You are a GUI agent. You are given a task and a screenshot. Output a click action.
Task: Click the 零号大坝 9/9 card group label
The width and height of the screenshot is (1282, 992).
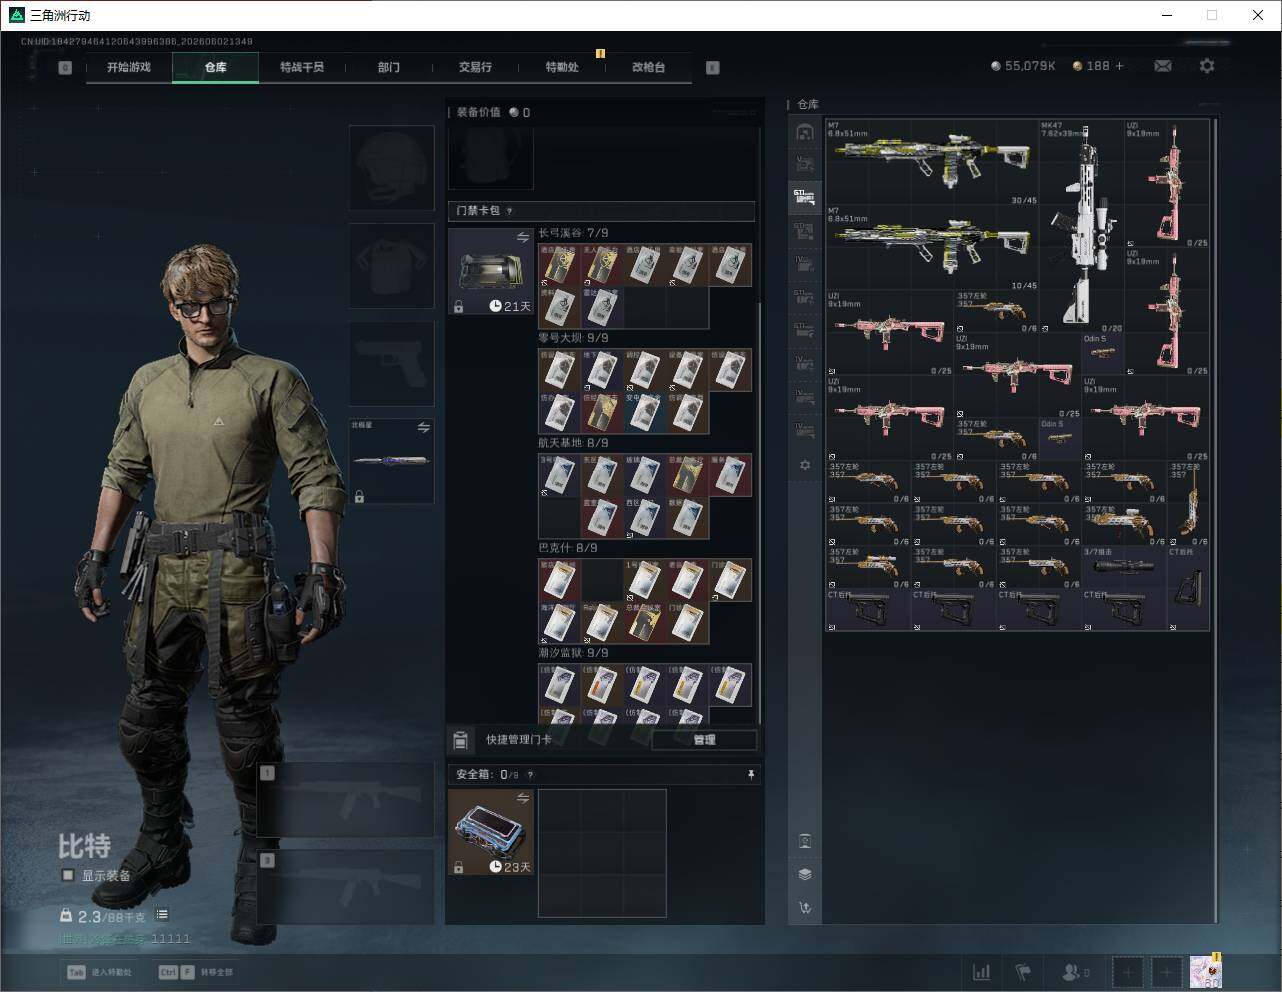[573, 338]
